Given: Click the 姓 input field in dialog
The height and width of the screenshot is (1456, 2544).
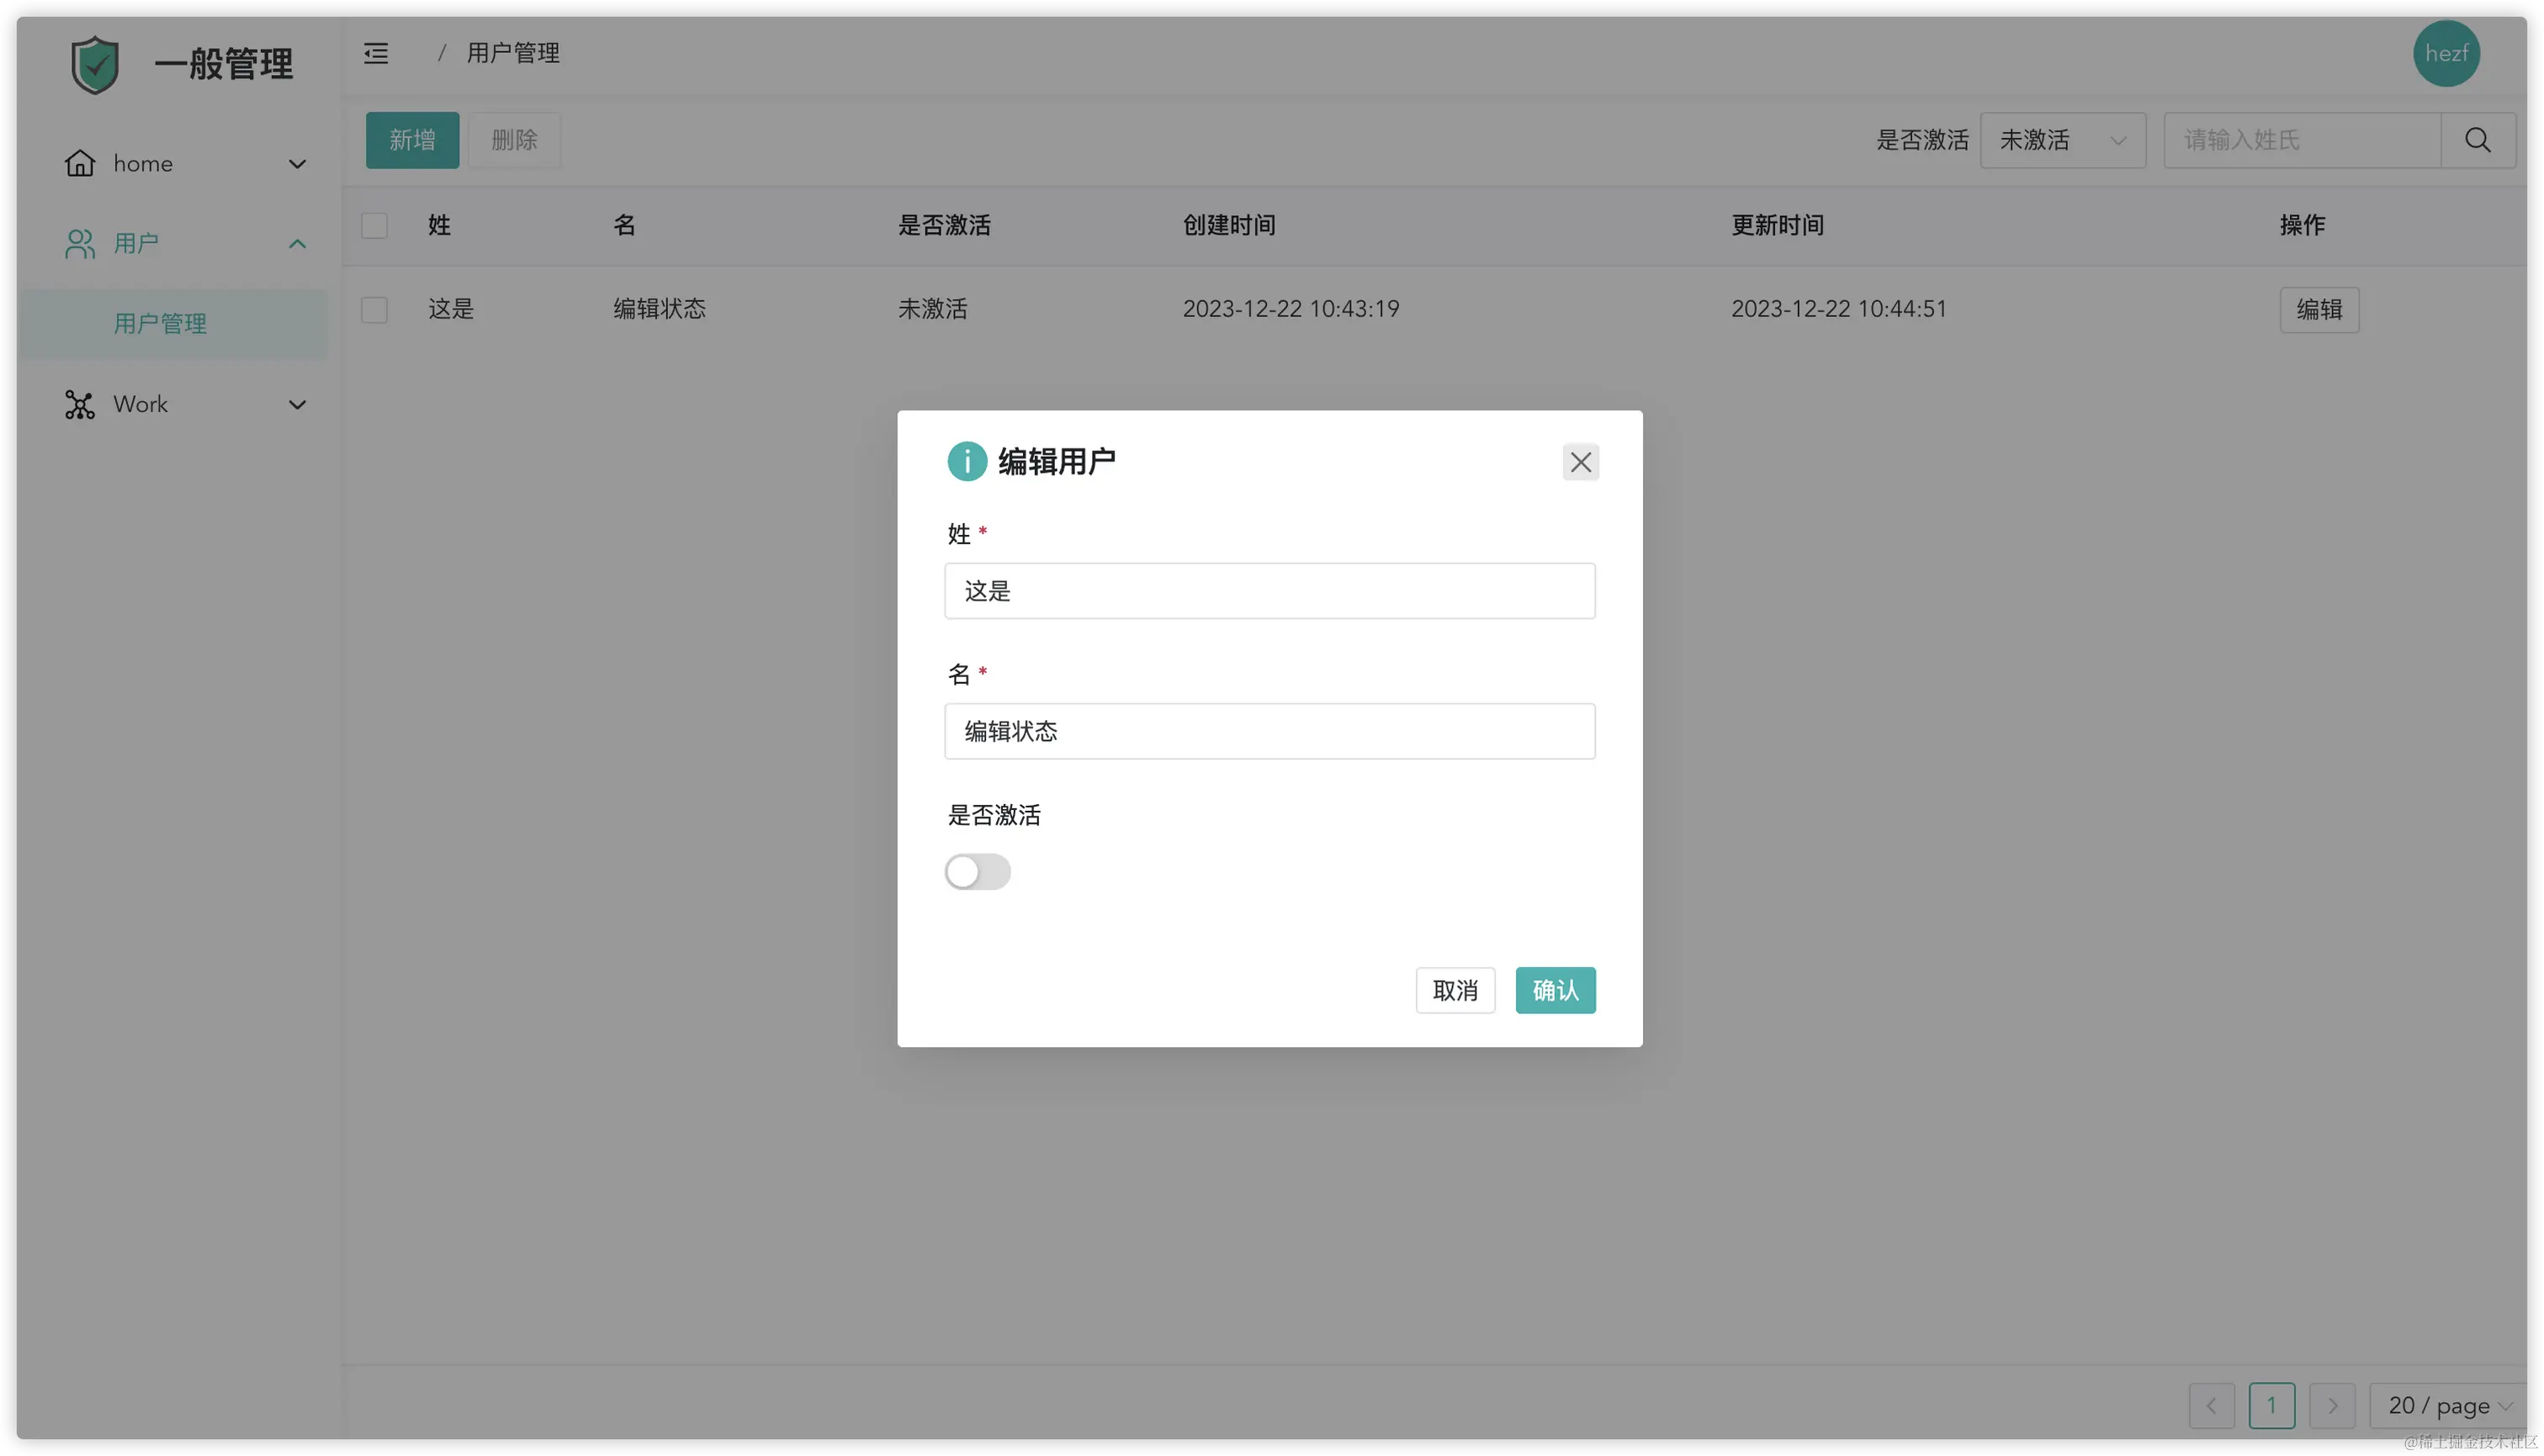Looking at the screenshot, I should 1269,591.
